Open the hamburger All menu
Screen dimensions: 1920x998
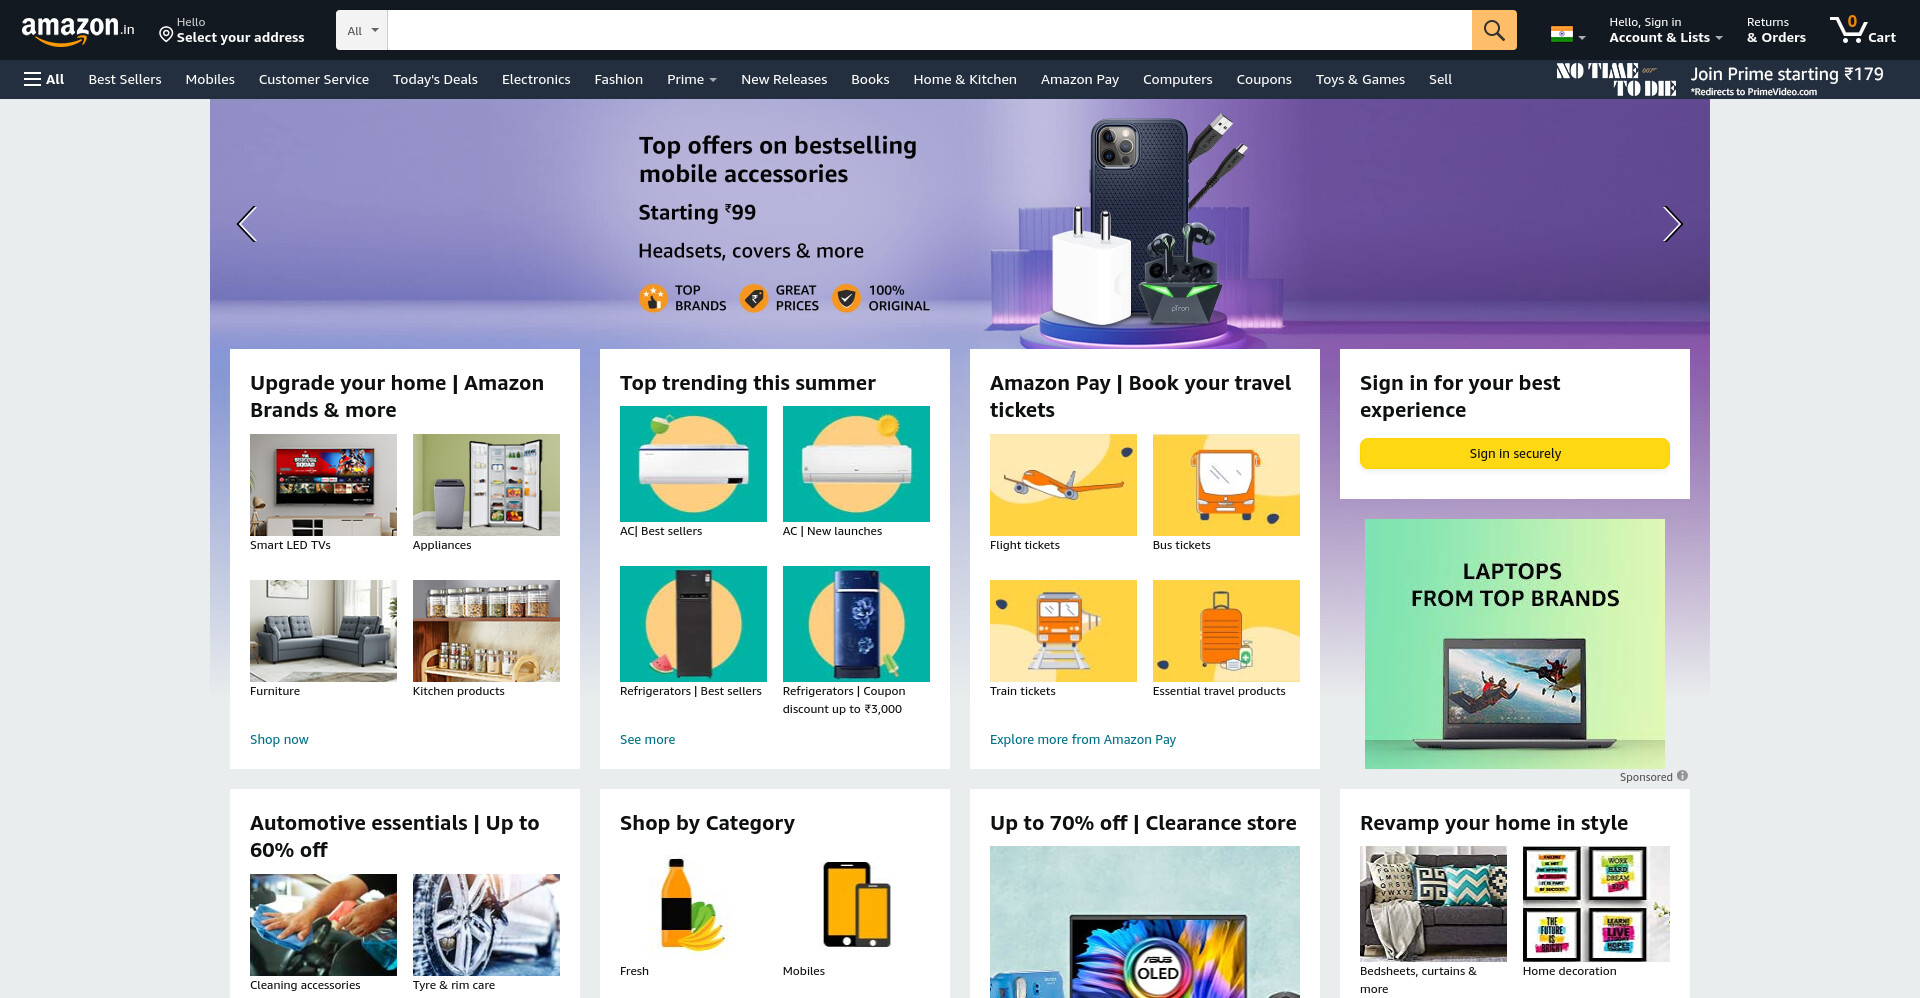[x=44, y=79]
